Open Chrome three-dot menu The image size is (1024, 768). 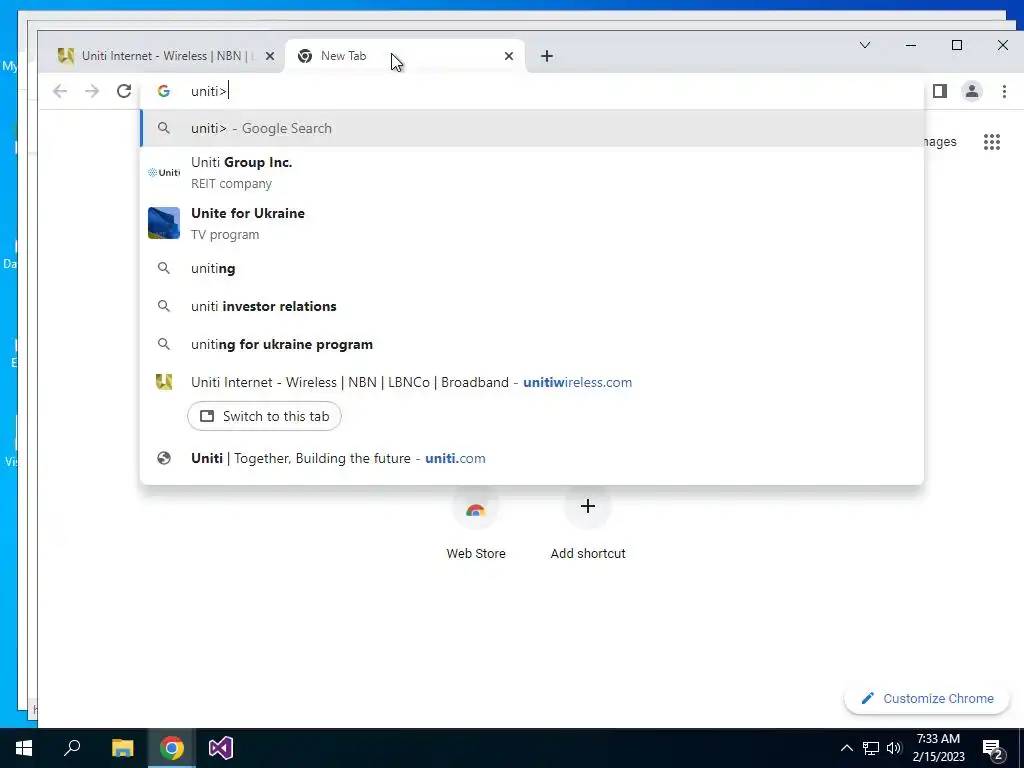1004,91
